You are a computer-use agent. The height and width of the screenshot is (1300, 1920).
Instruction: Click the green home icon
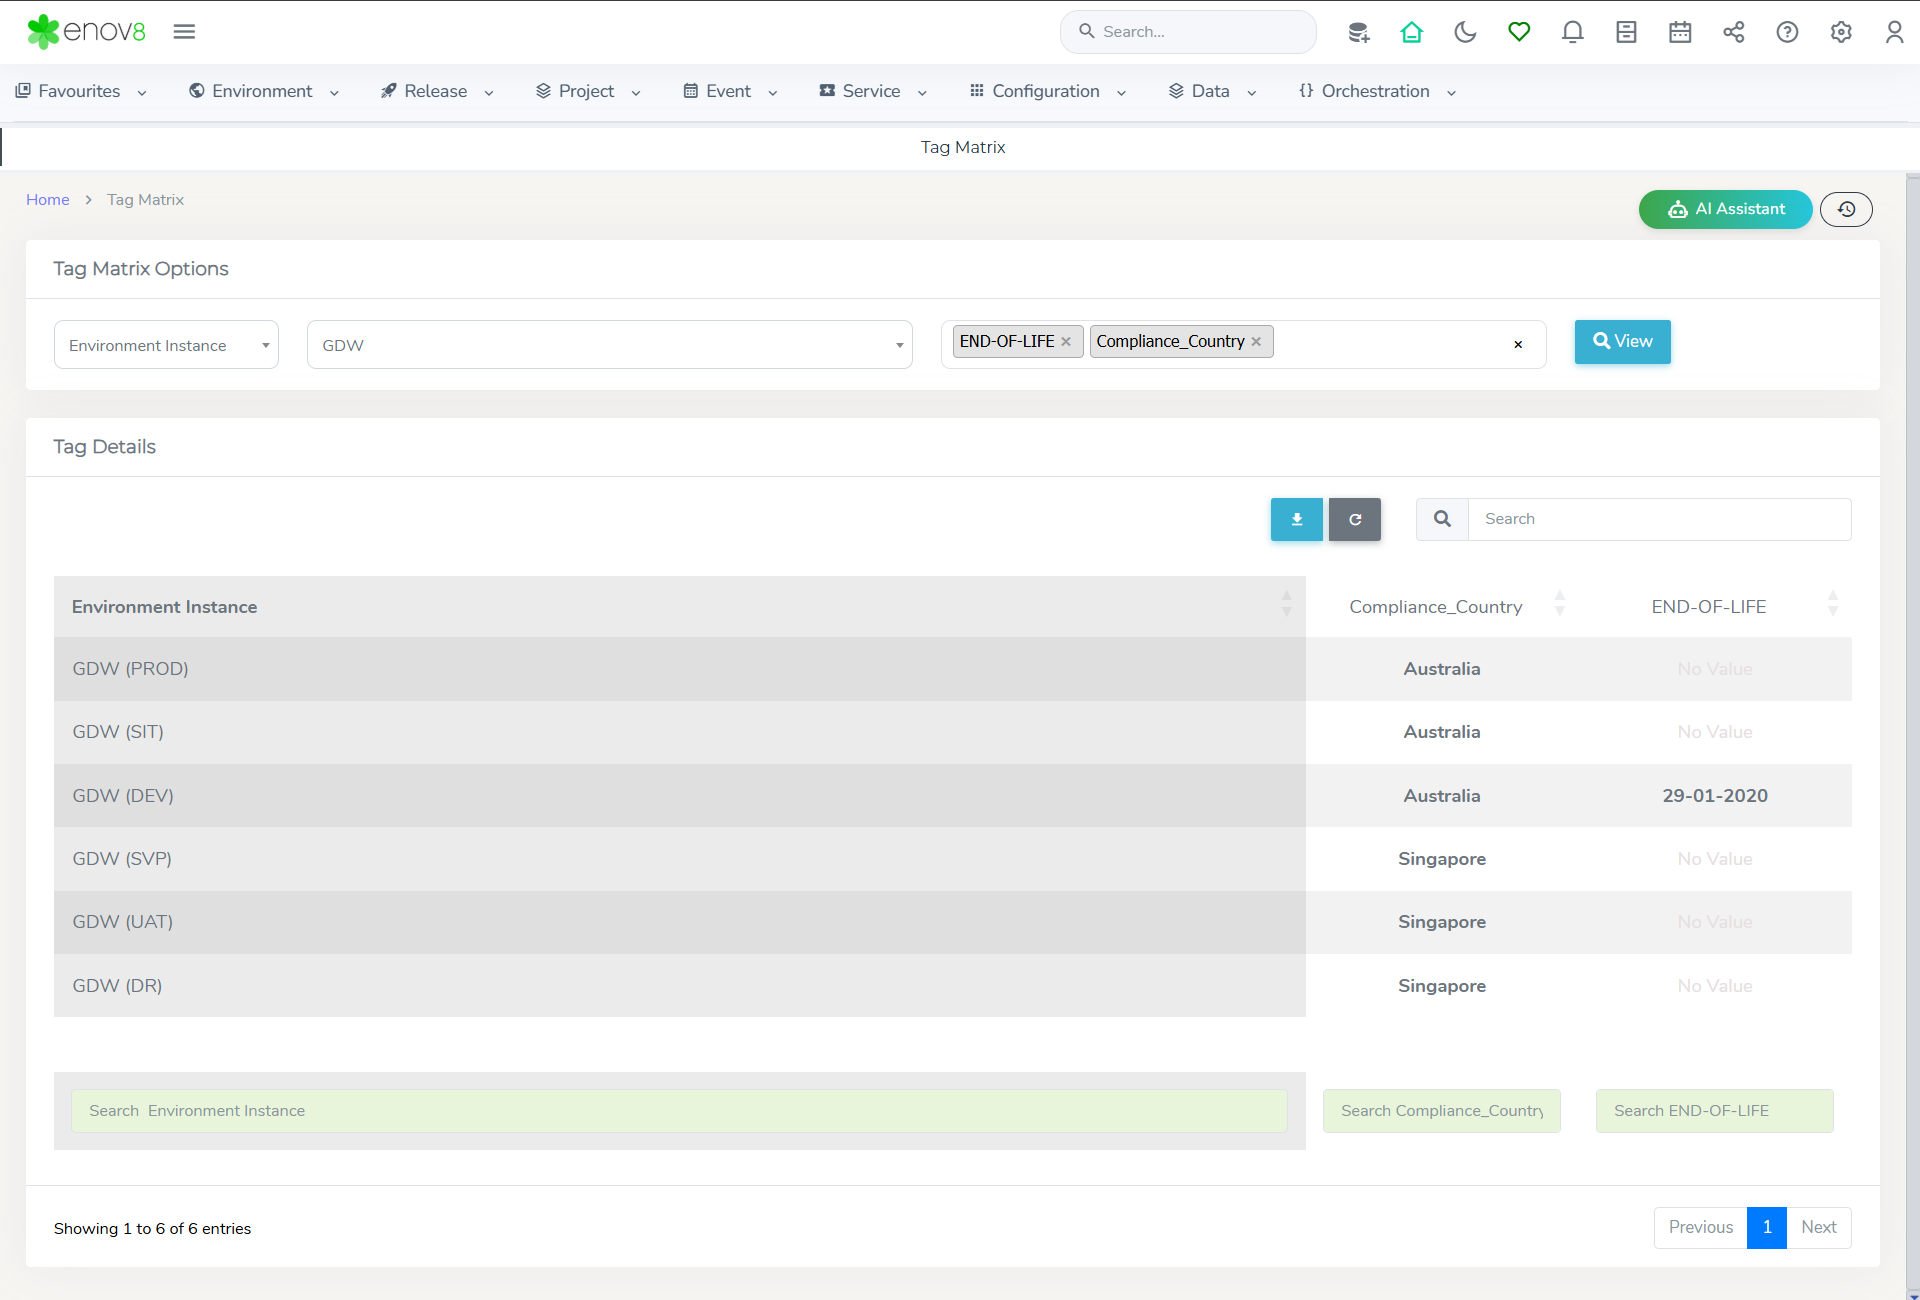(x=1411, y=32)
